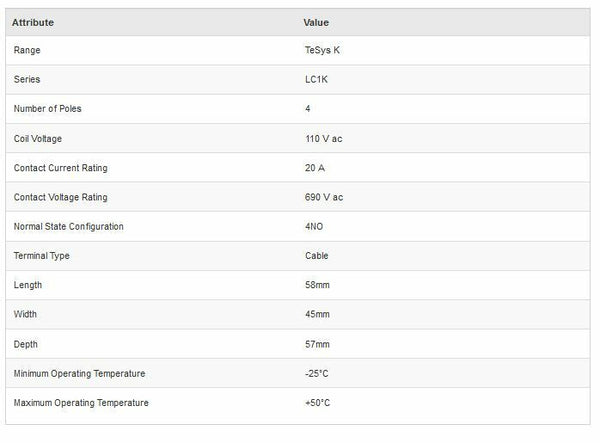600x443 pixels.
Task: Select the Terminal Type label
Action: (42, 256)
